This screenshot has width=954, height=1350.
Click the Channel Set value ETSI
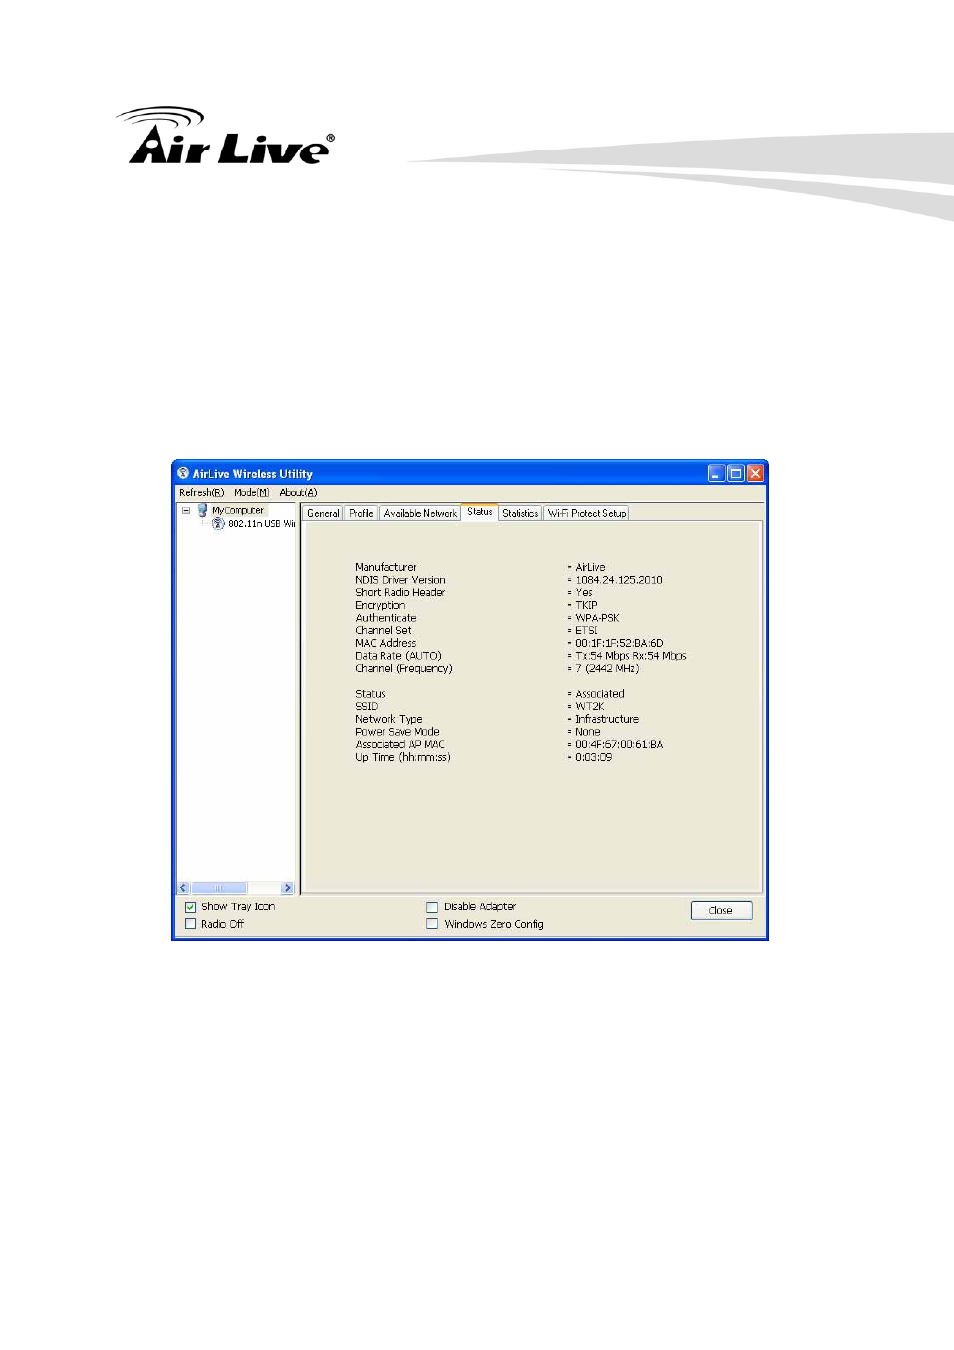pyautogui.click(x=586, y=630)
